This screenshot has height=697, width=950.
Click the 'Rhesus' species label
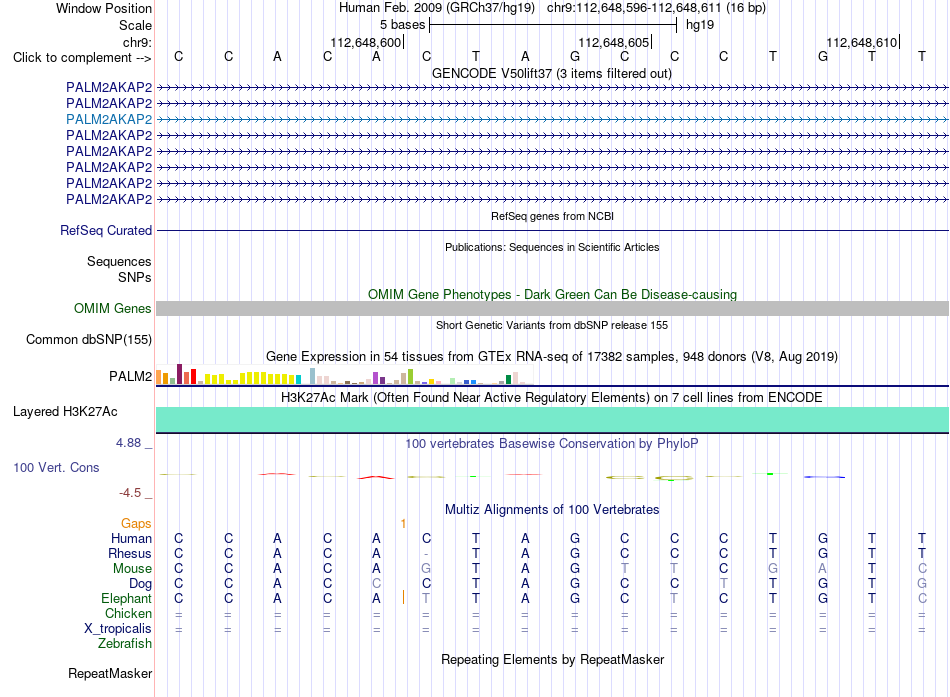(130, 553)
